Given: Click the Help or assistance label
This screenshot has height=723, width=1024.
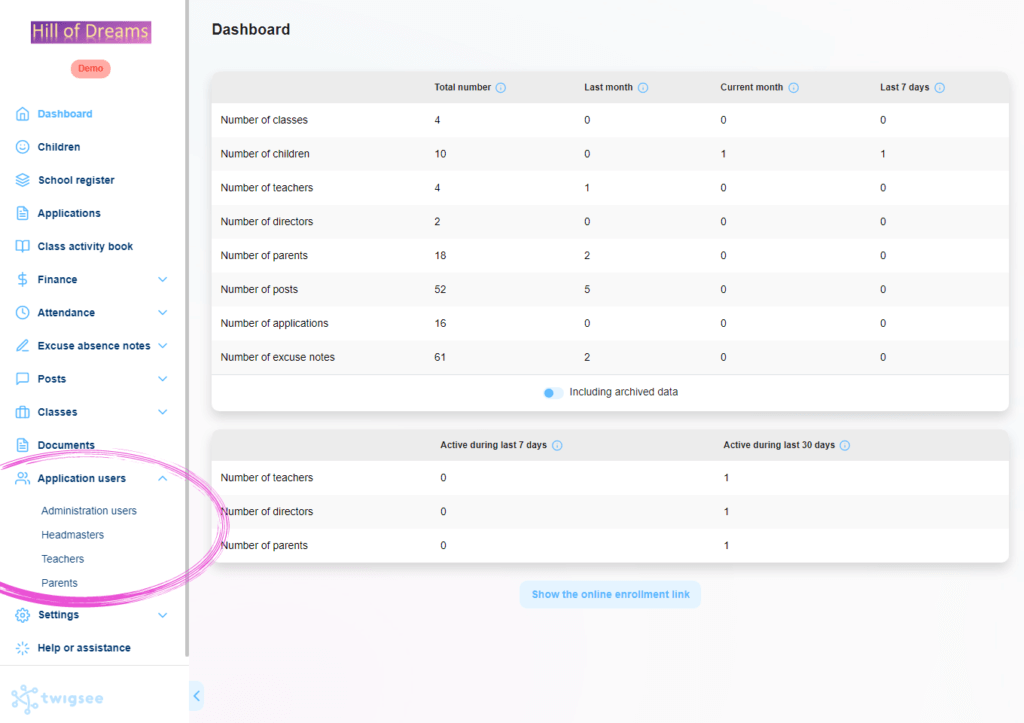Looking at the screenshot, I should coord(84,648).
